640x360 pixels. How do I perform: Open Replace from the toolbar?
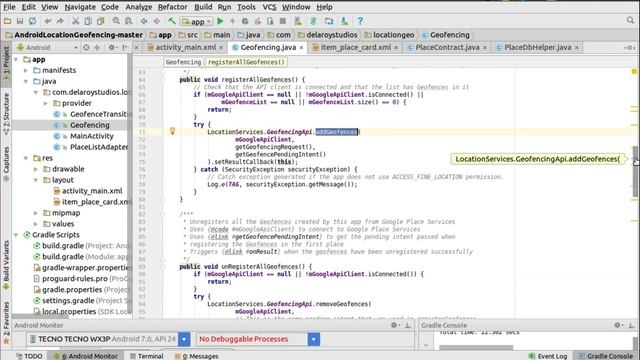tap(128, 21)
